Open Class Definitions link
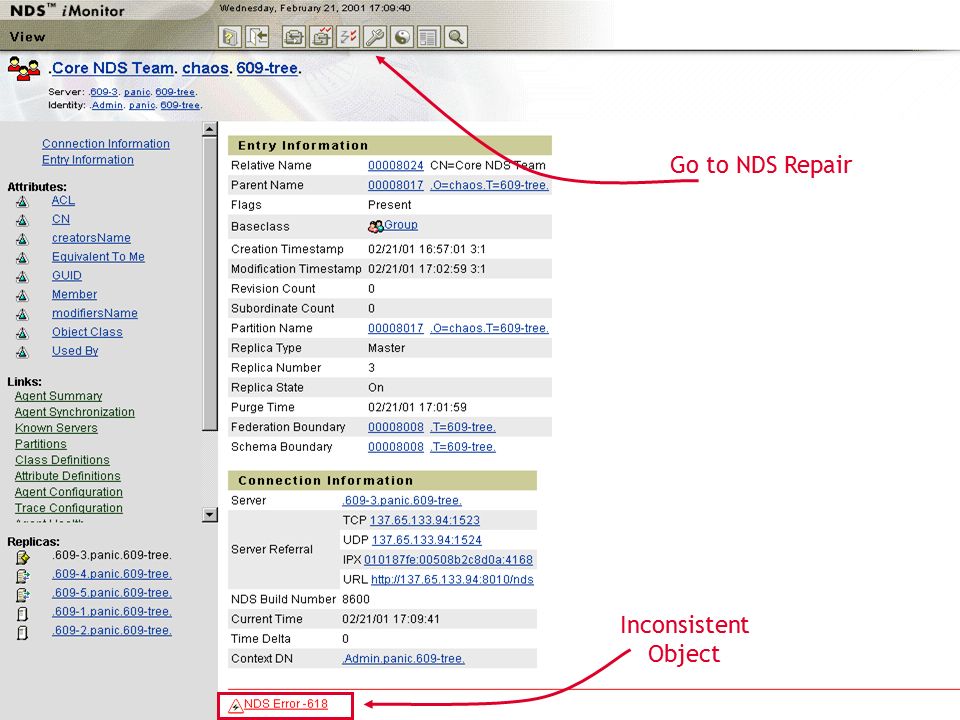Screen dimensions: 960x720 pyautogui.click(x=62, y=460)
